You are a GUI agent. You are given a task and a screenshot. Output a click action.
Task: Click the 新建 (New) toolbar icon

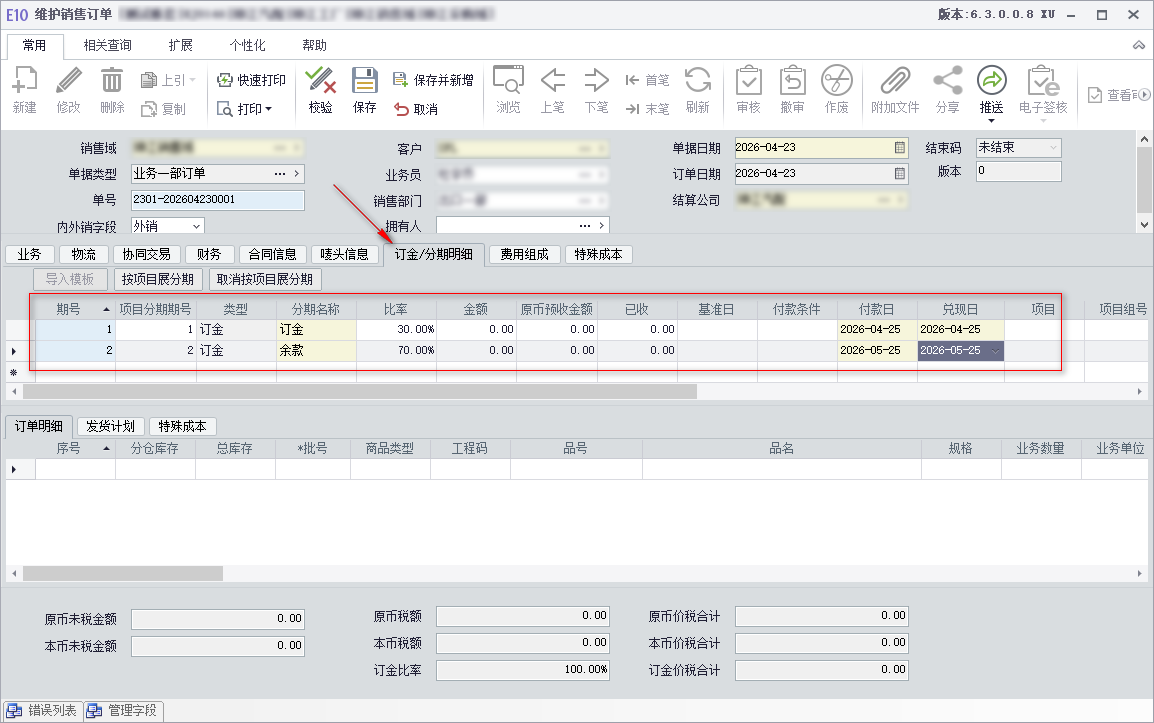[24, 90]
